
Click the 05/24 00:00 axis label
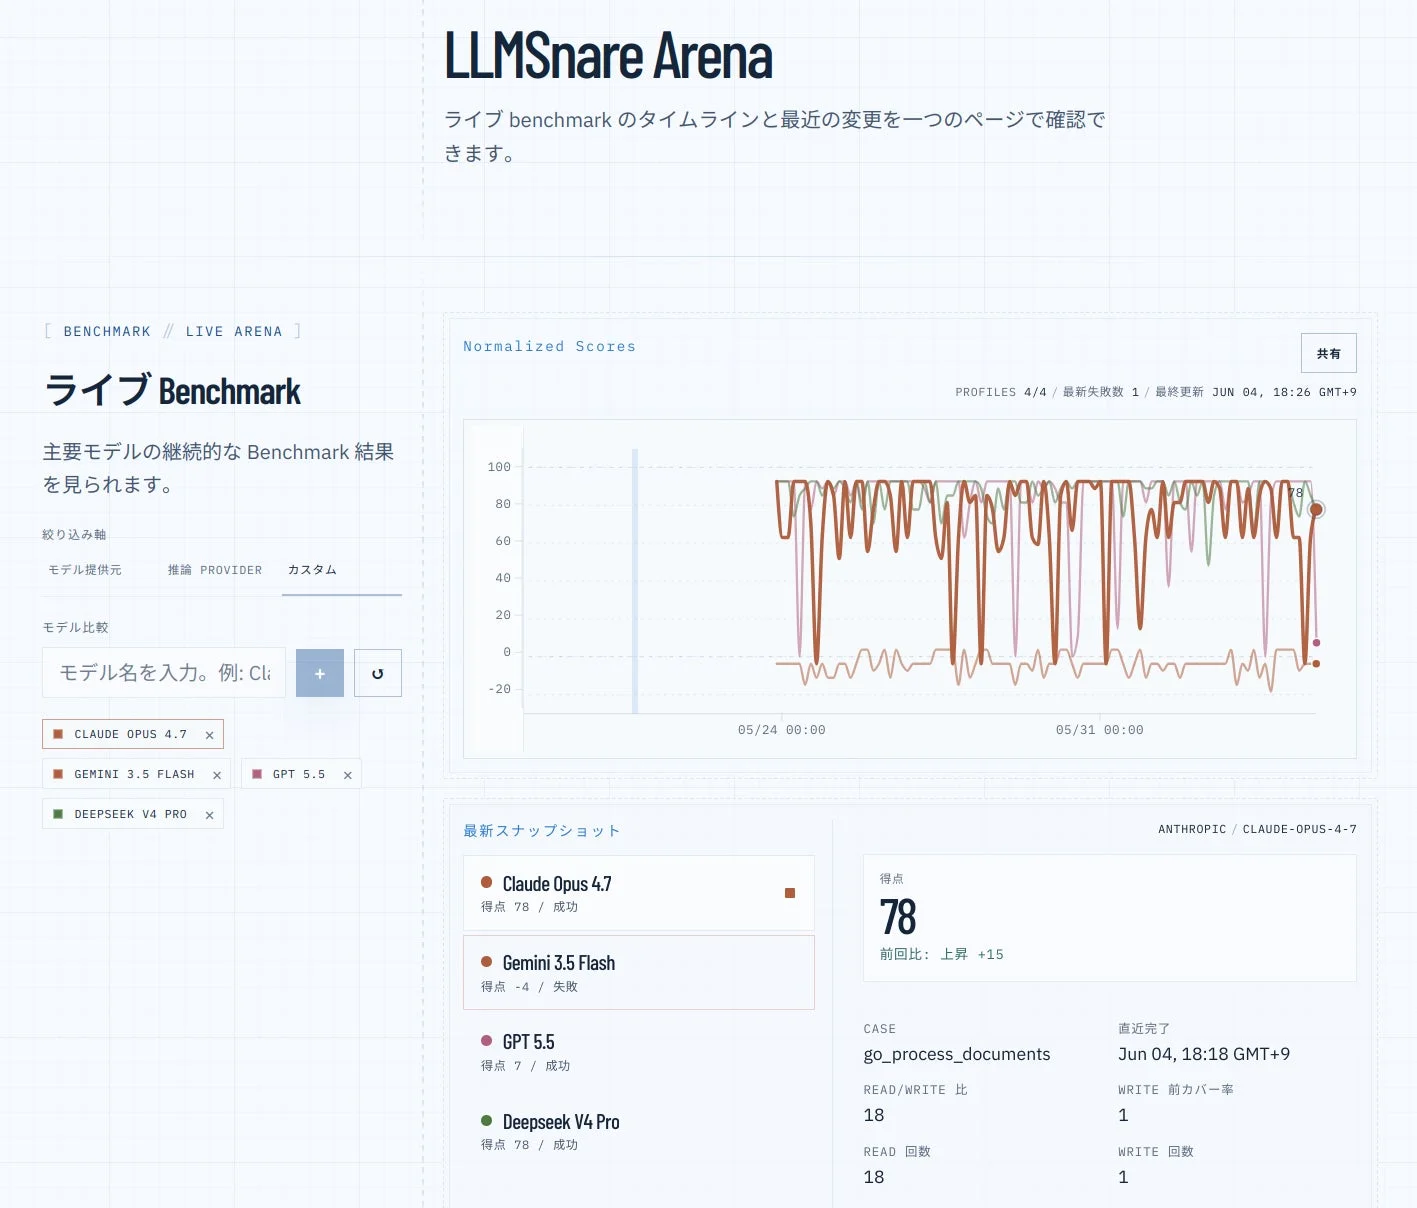point(782,730)
